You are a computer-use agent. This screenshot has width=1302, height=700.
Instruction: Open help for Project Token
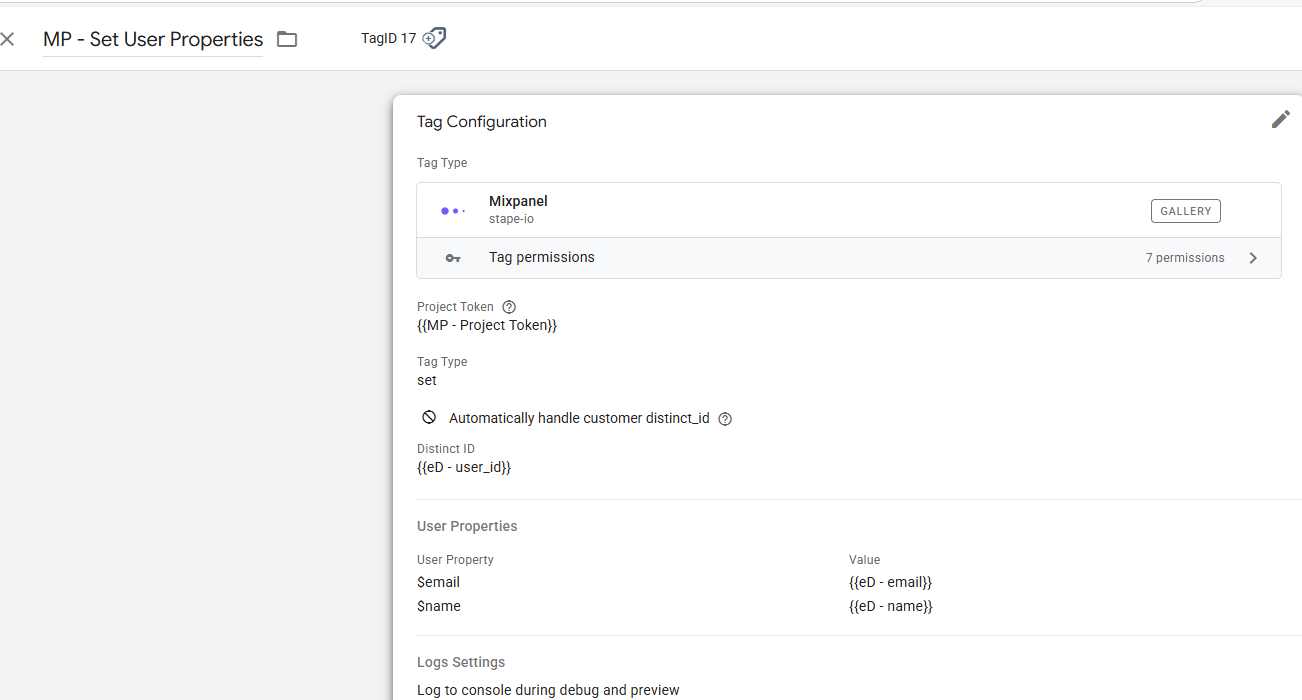click(509, 307)
